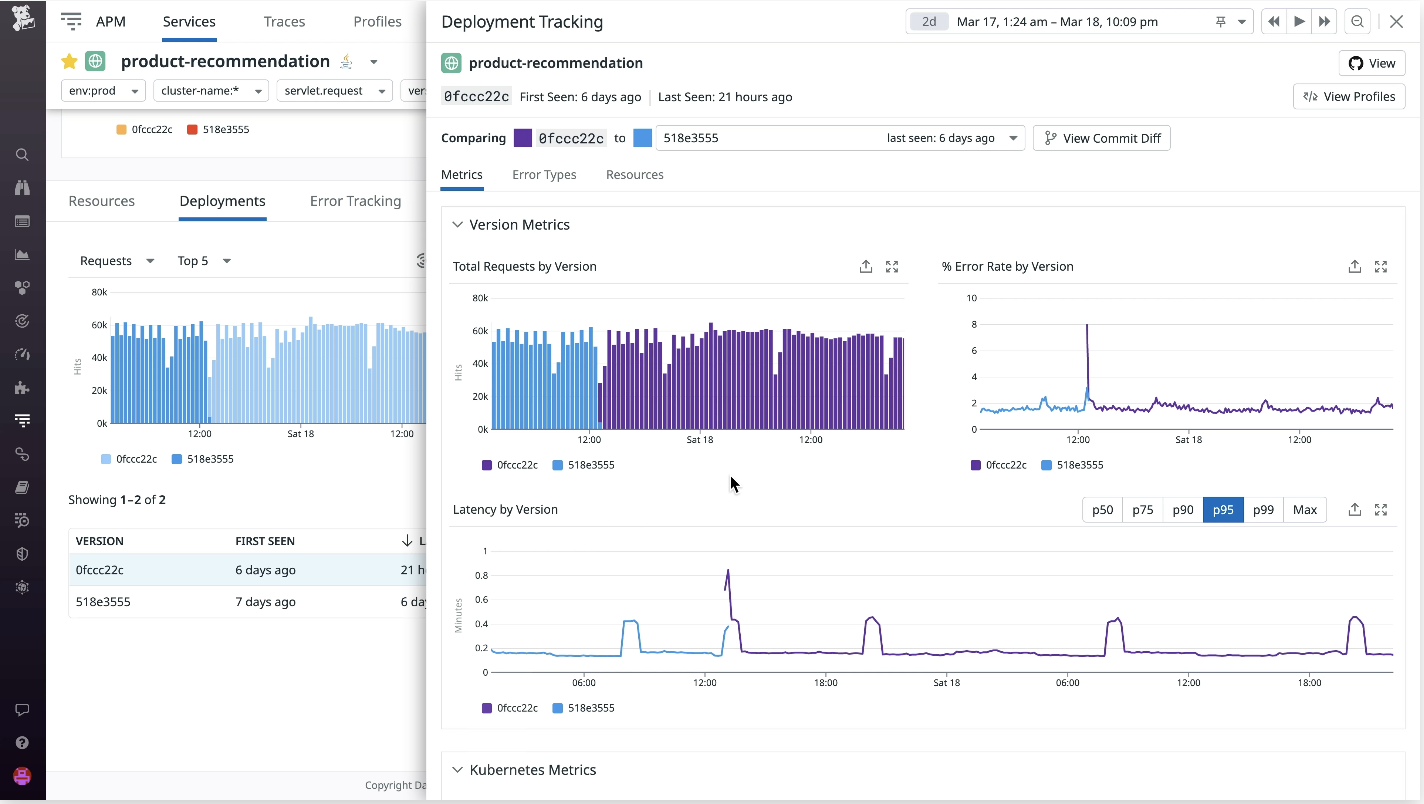The width and height of the screenshot is (1424, 804).
Task: Open the Dashboards list icon in sidebar
Action: [22, 221]
